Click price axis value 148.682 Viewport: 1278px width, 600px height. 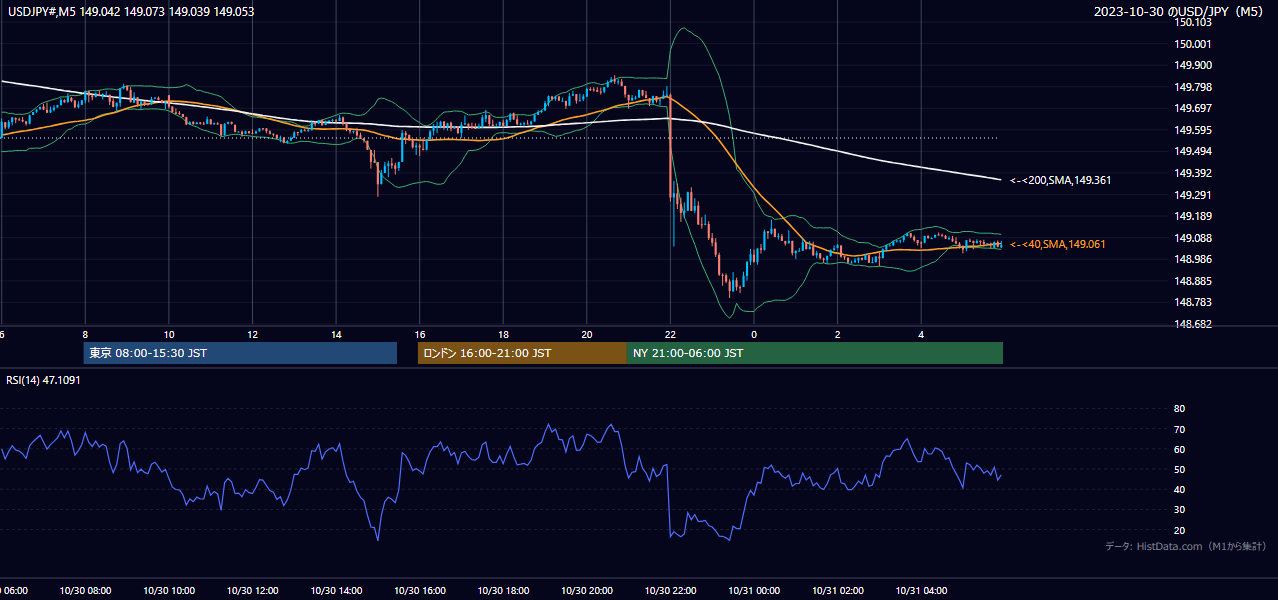(x=1193, y=324)
